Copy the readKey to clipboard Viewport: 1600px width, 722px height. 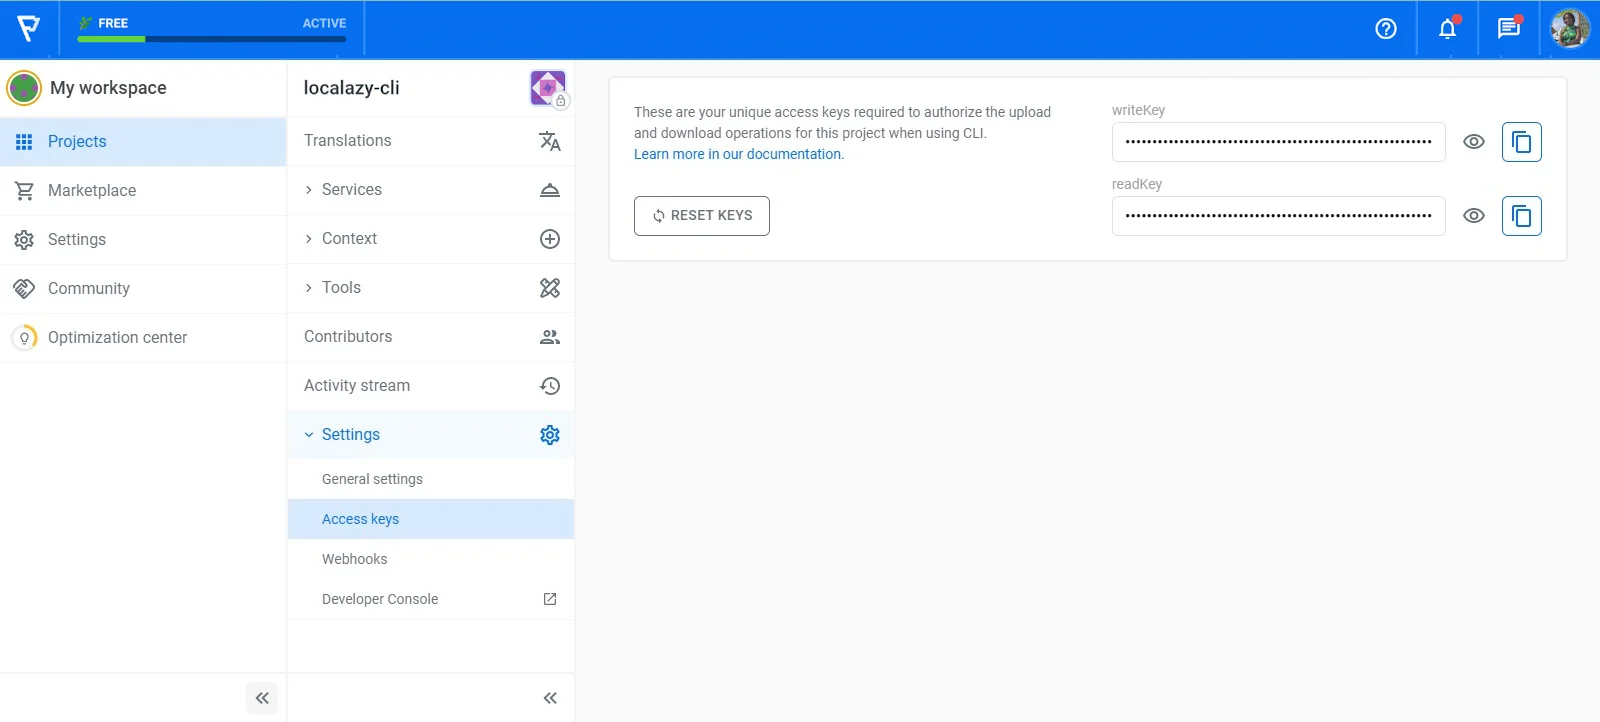(1521, 216)
